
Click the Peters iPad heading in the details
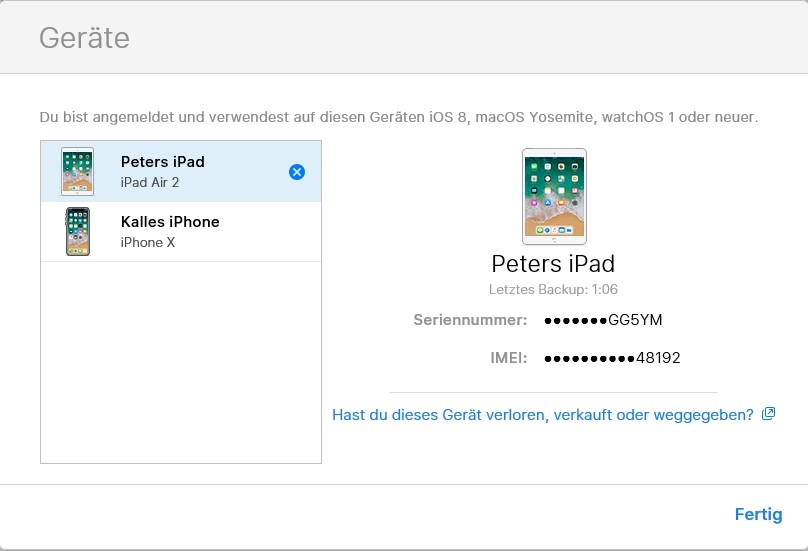point(553,264)
